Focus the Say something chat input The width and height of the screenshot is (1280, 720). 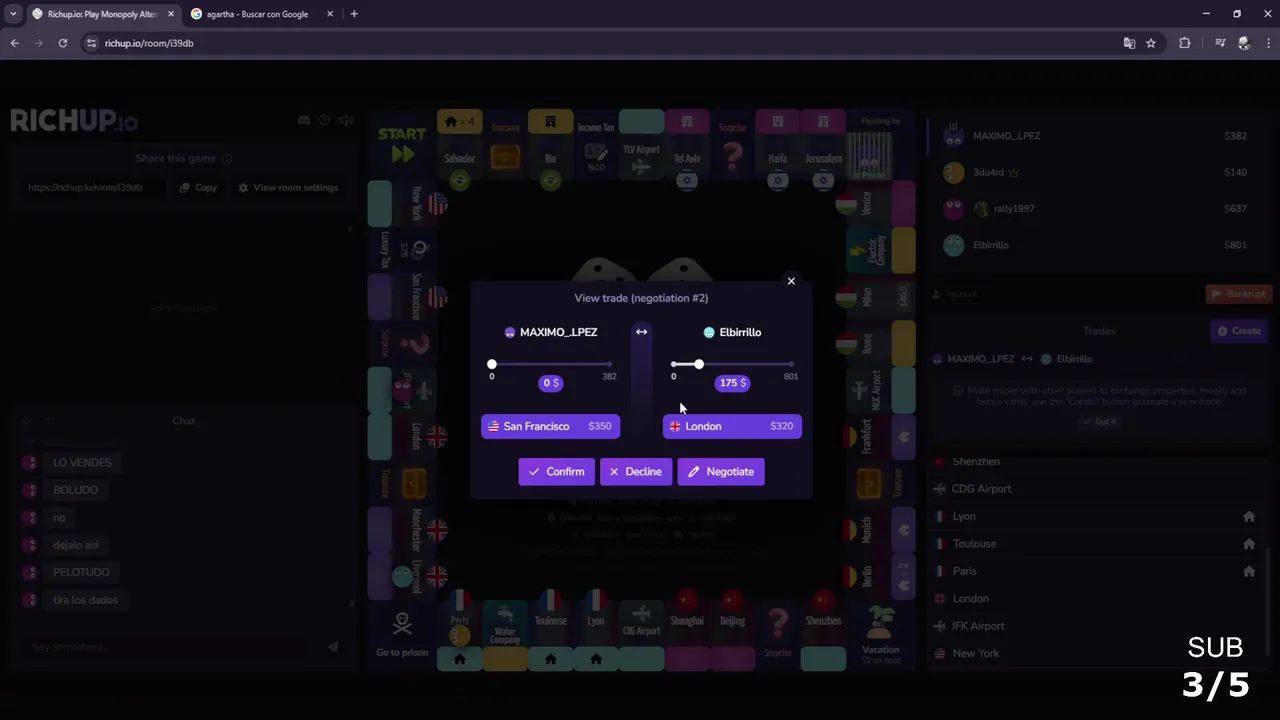click(x=170, y=647)
